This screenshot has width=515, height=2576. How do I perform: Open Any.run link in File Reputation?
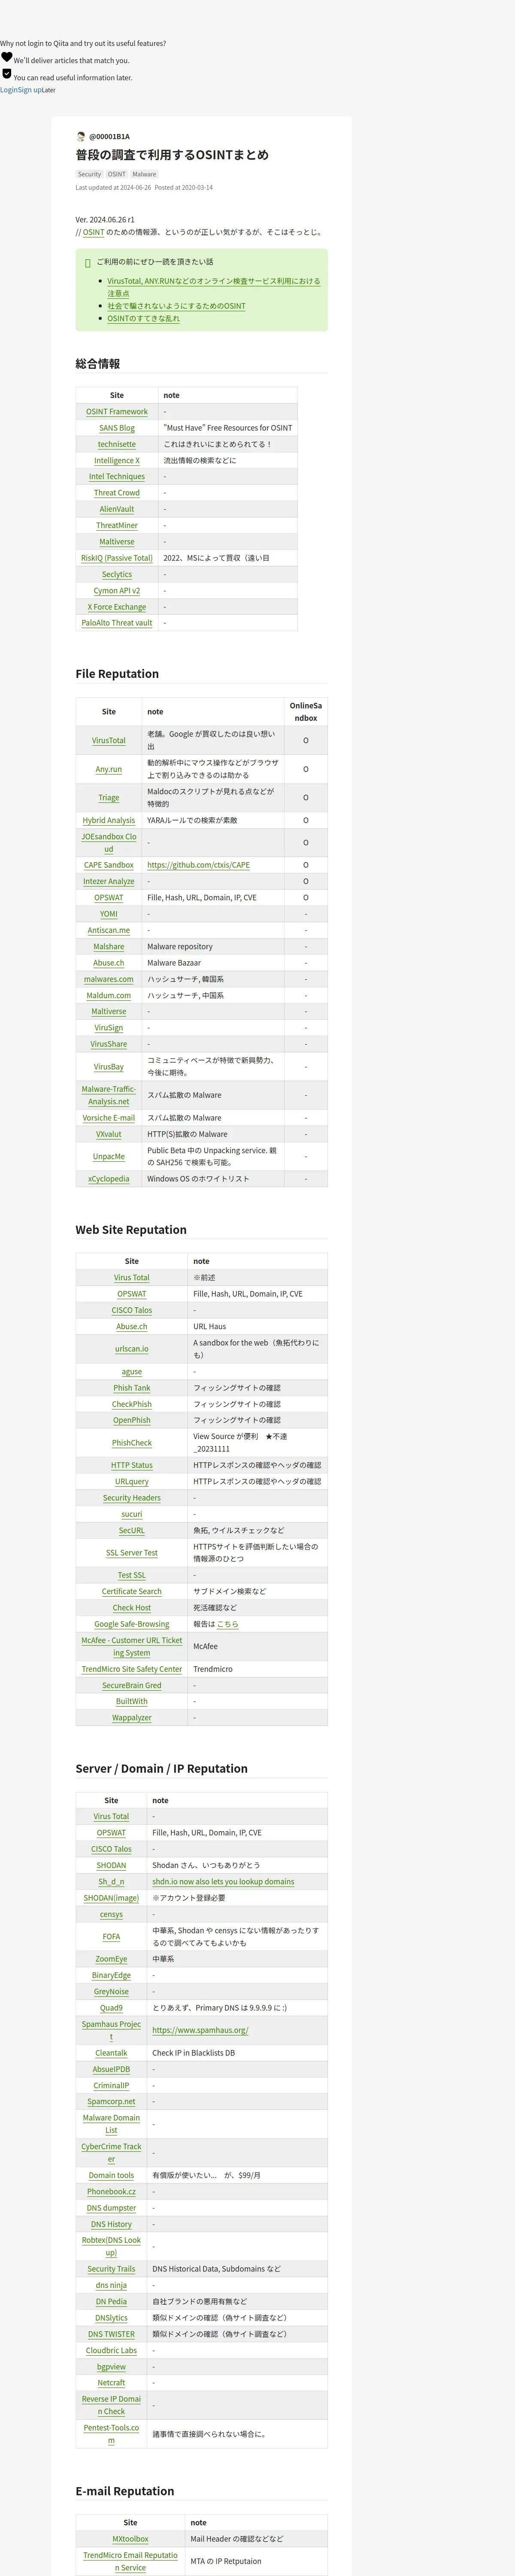click(109, 769)
